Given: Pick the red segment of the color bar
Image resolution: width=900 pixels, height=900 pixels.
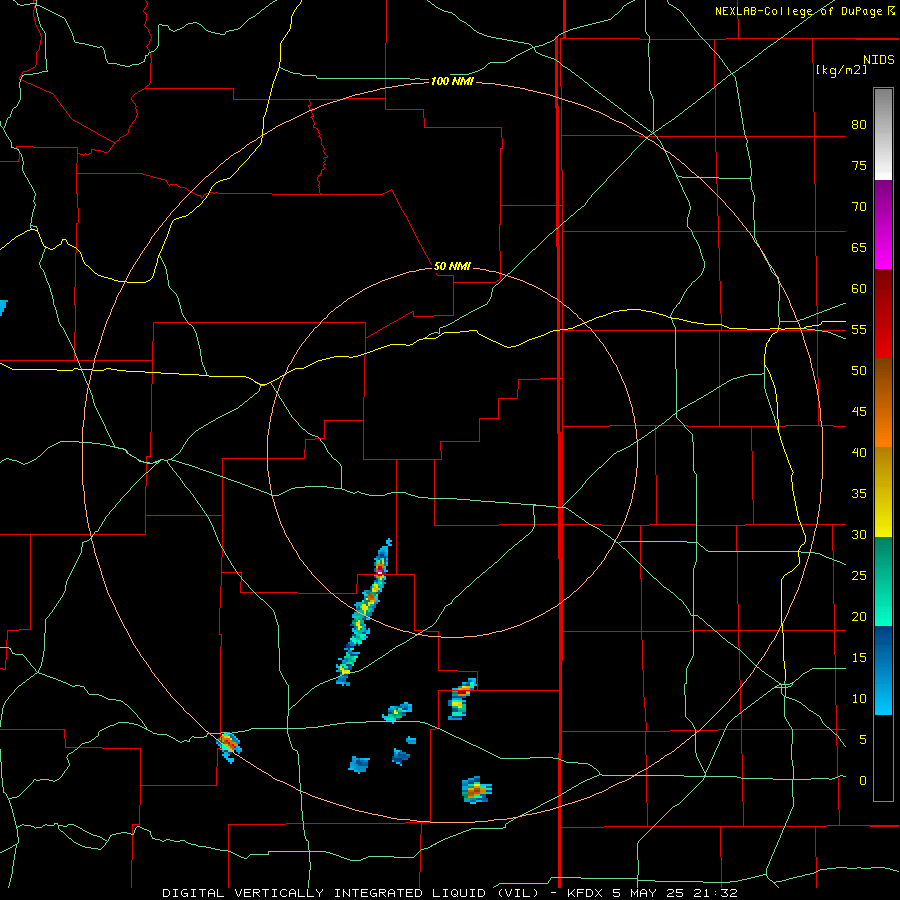Looking at the screenshot, I should [x=883, y=314].
